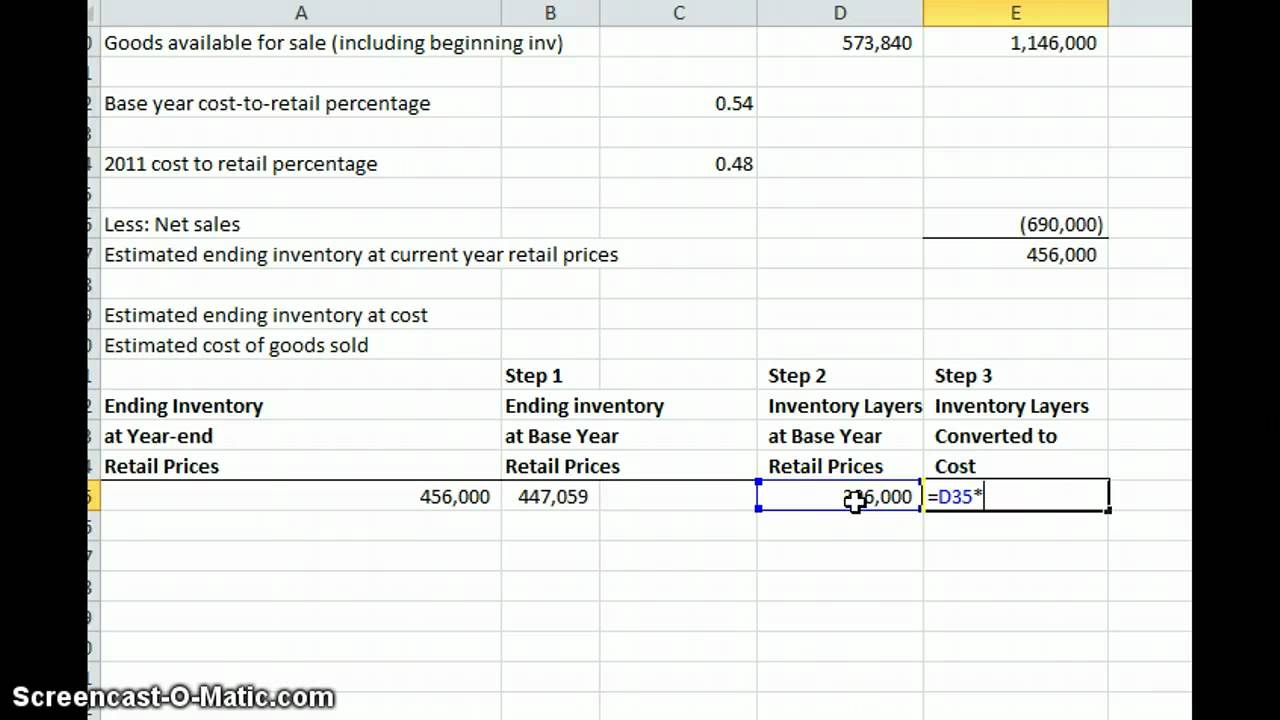Select 'at Year-end' cell
The image size is (1280, 720).
pos(300,436)
